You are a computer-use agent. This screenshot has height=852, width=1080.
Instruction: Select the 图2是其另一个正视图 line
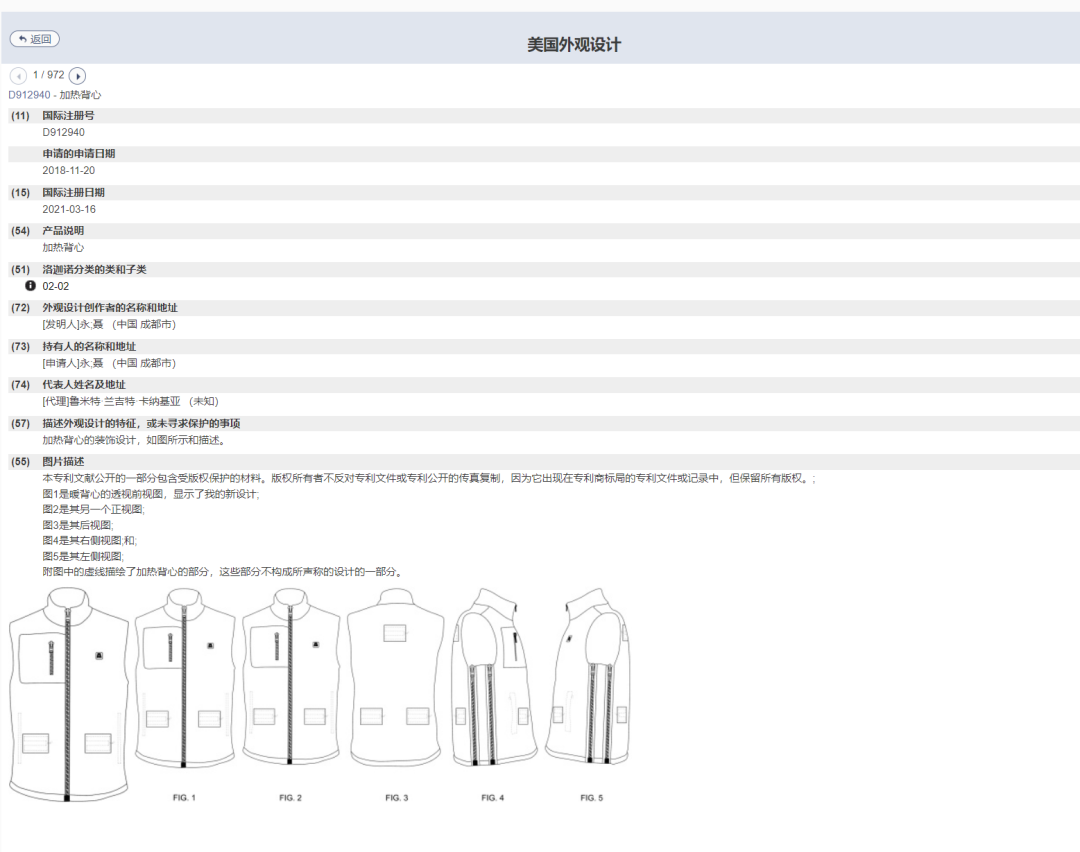94,510
